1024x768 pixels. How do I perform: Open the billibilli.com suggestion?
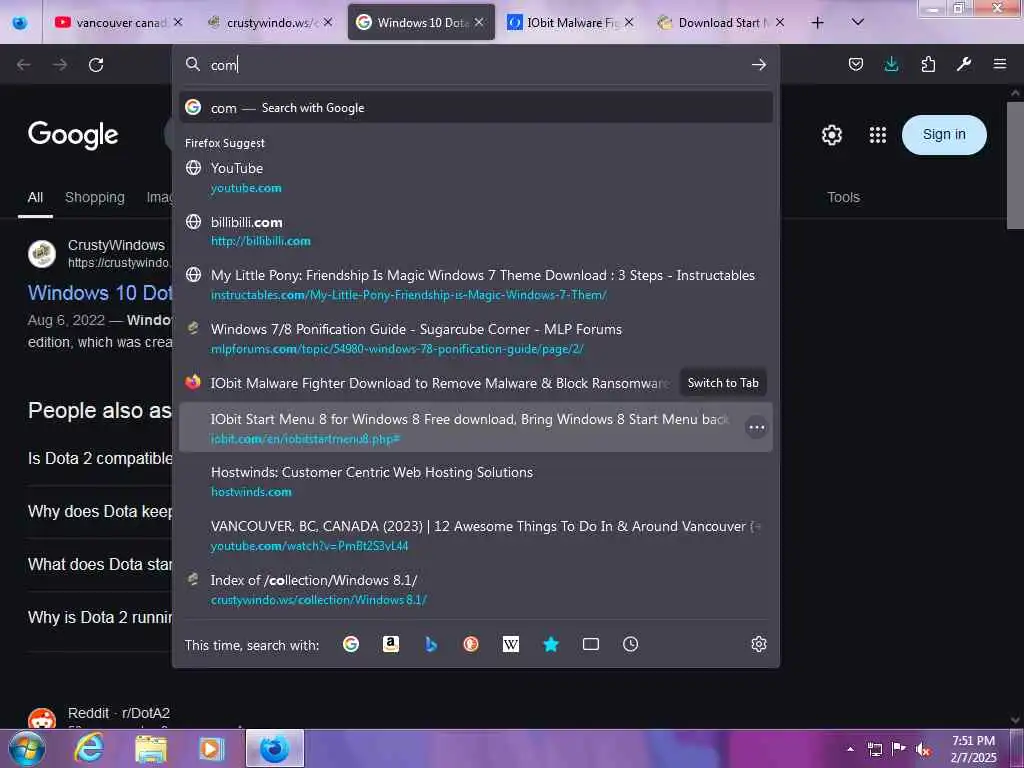475,231
